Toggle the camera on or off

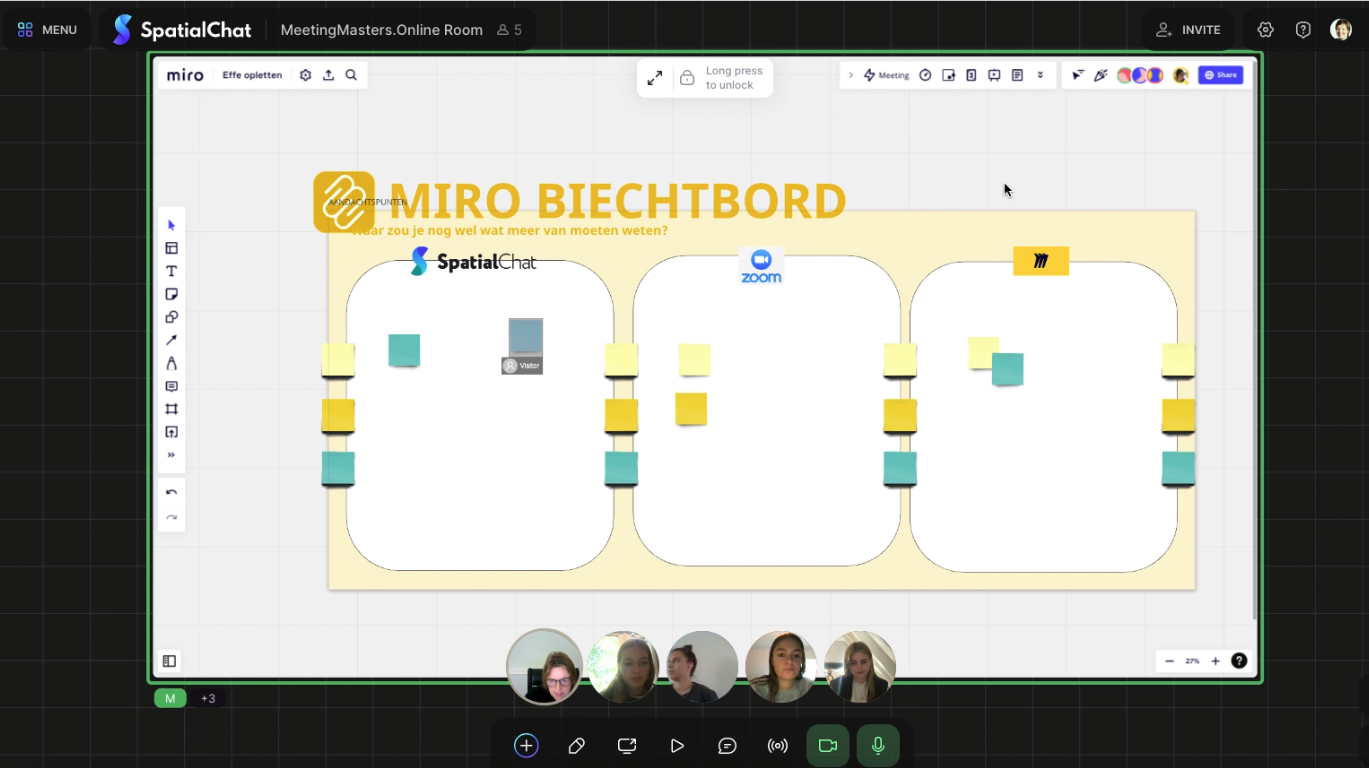click(828, 746)
